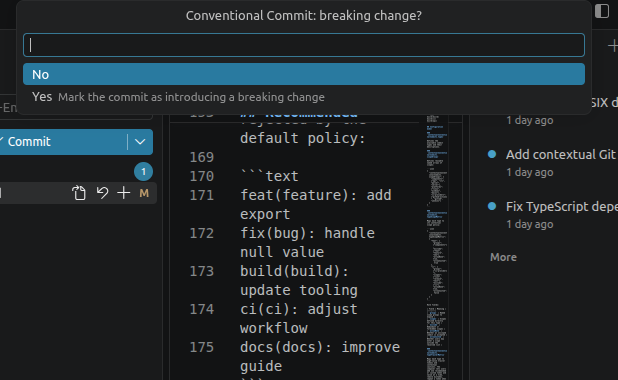
Task: Click the text 'default policy:' in the editor
Action: click(x=303, y=138)
